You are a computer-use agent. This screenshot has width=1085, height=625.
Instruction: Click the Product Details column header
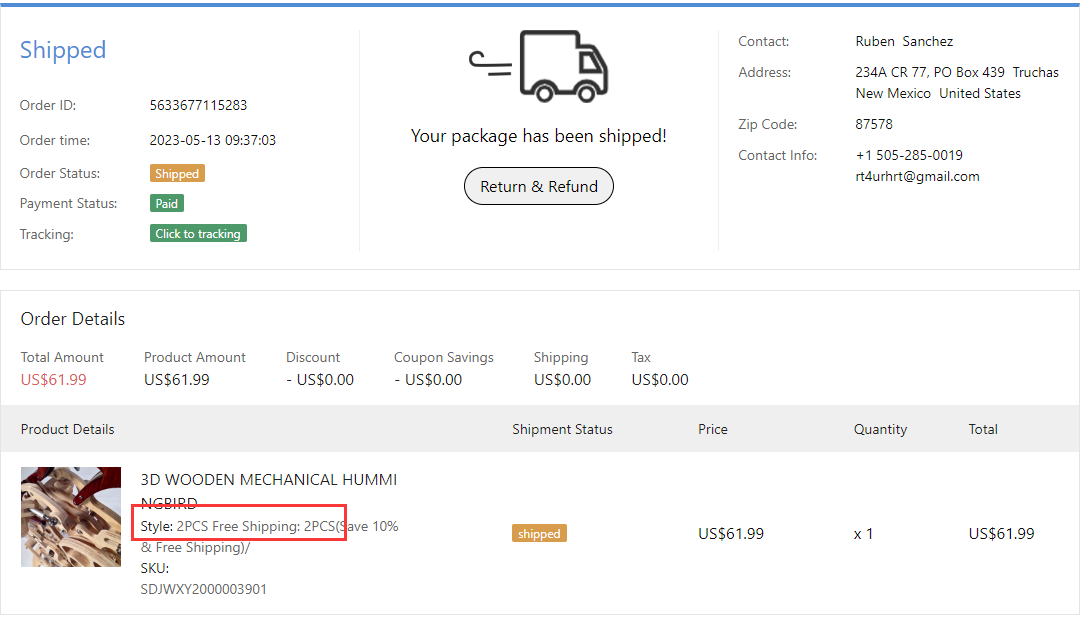point(68,429)
